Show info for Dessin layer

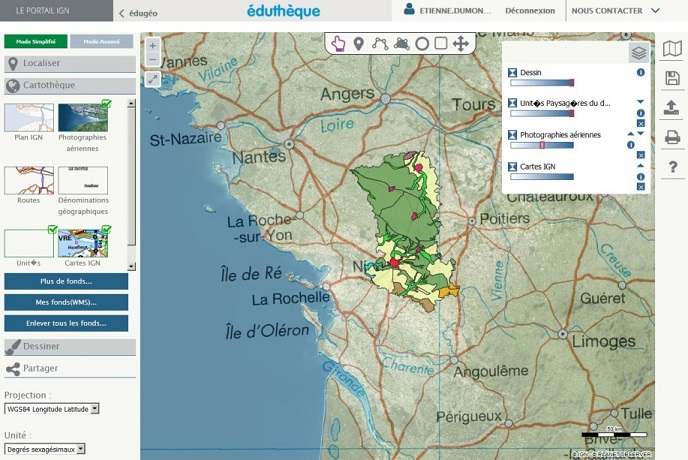click(x=641, y=72)
